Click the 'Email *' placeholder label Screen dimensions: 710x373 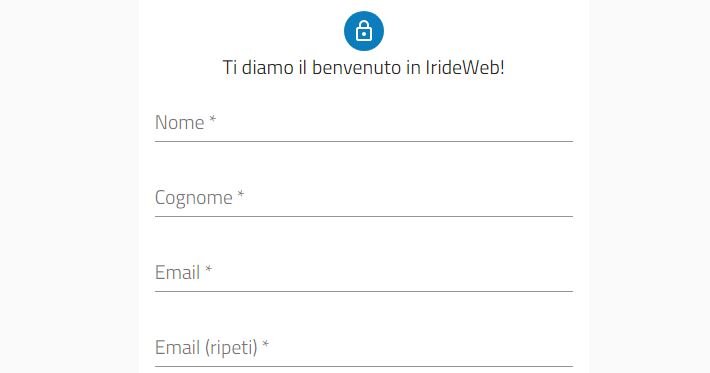coord(183,273)
